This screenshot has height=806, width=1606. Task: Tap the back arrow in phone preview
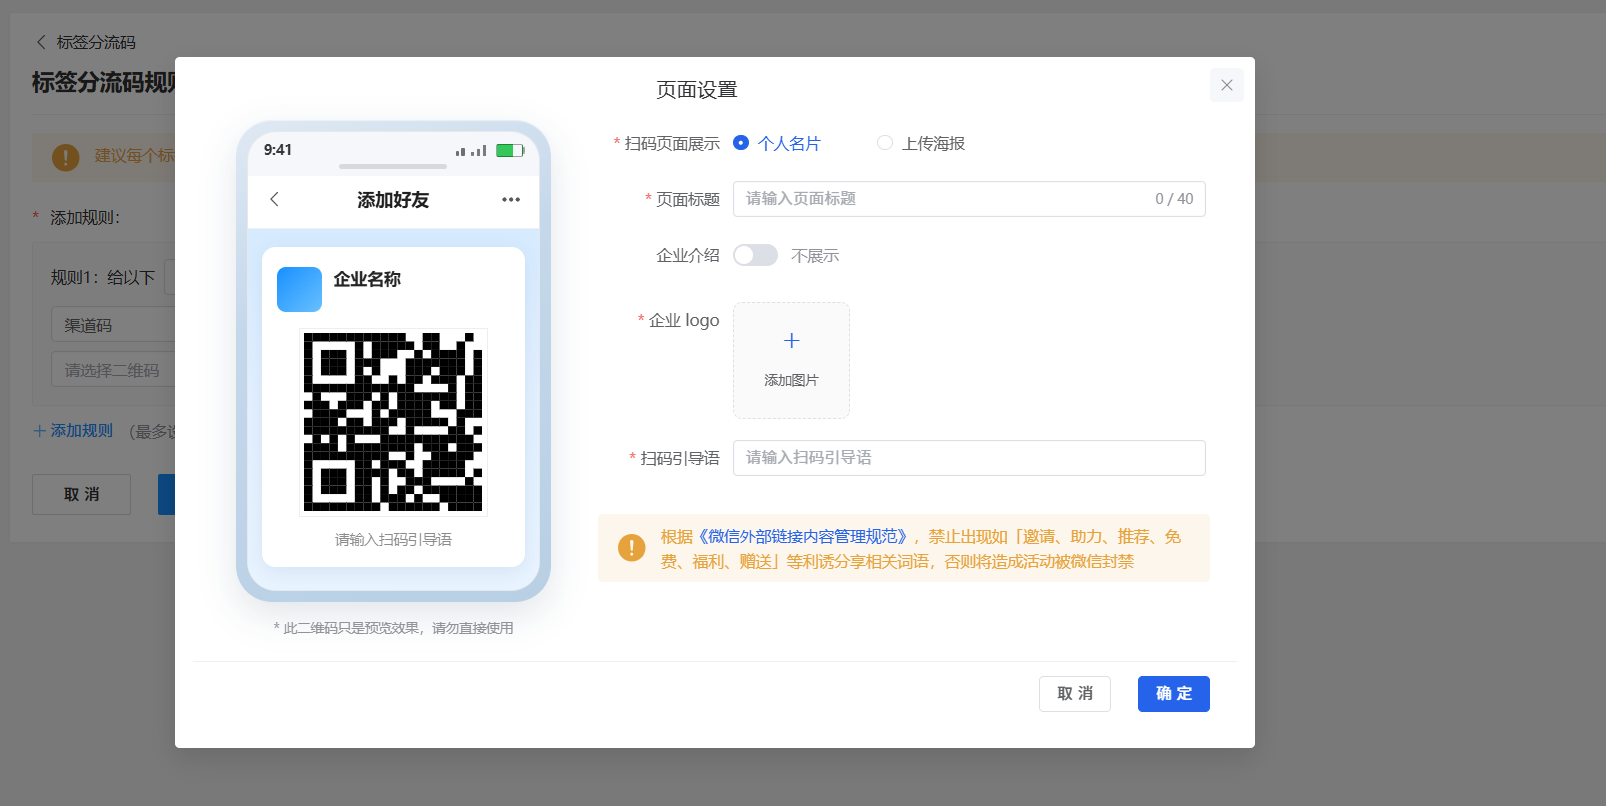coord(274,199)
